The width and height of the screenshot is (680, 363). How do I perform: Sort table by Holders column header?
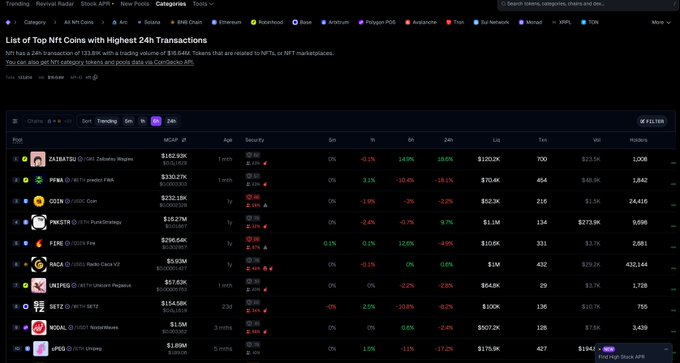coord(638,140)
